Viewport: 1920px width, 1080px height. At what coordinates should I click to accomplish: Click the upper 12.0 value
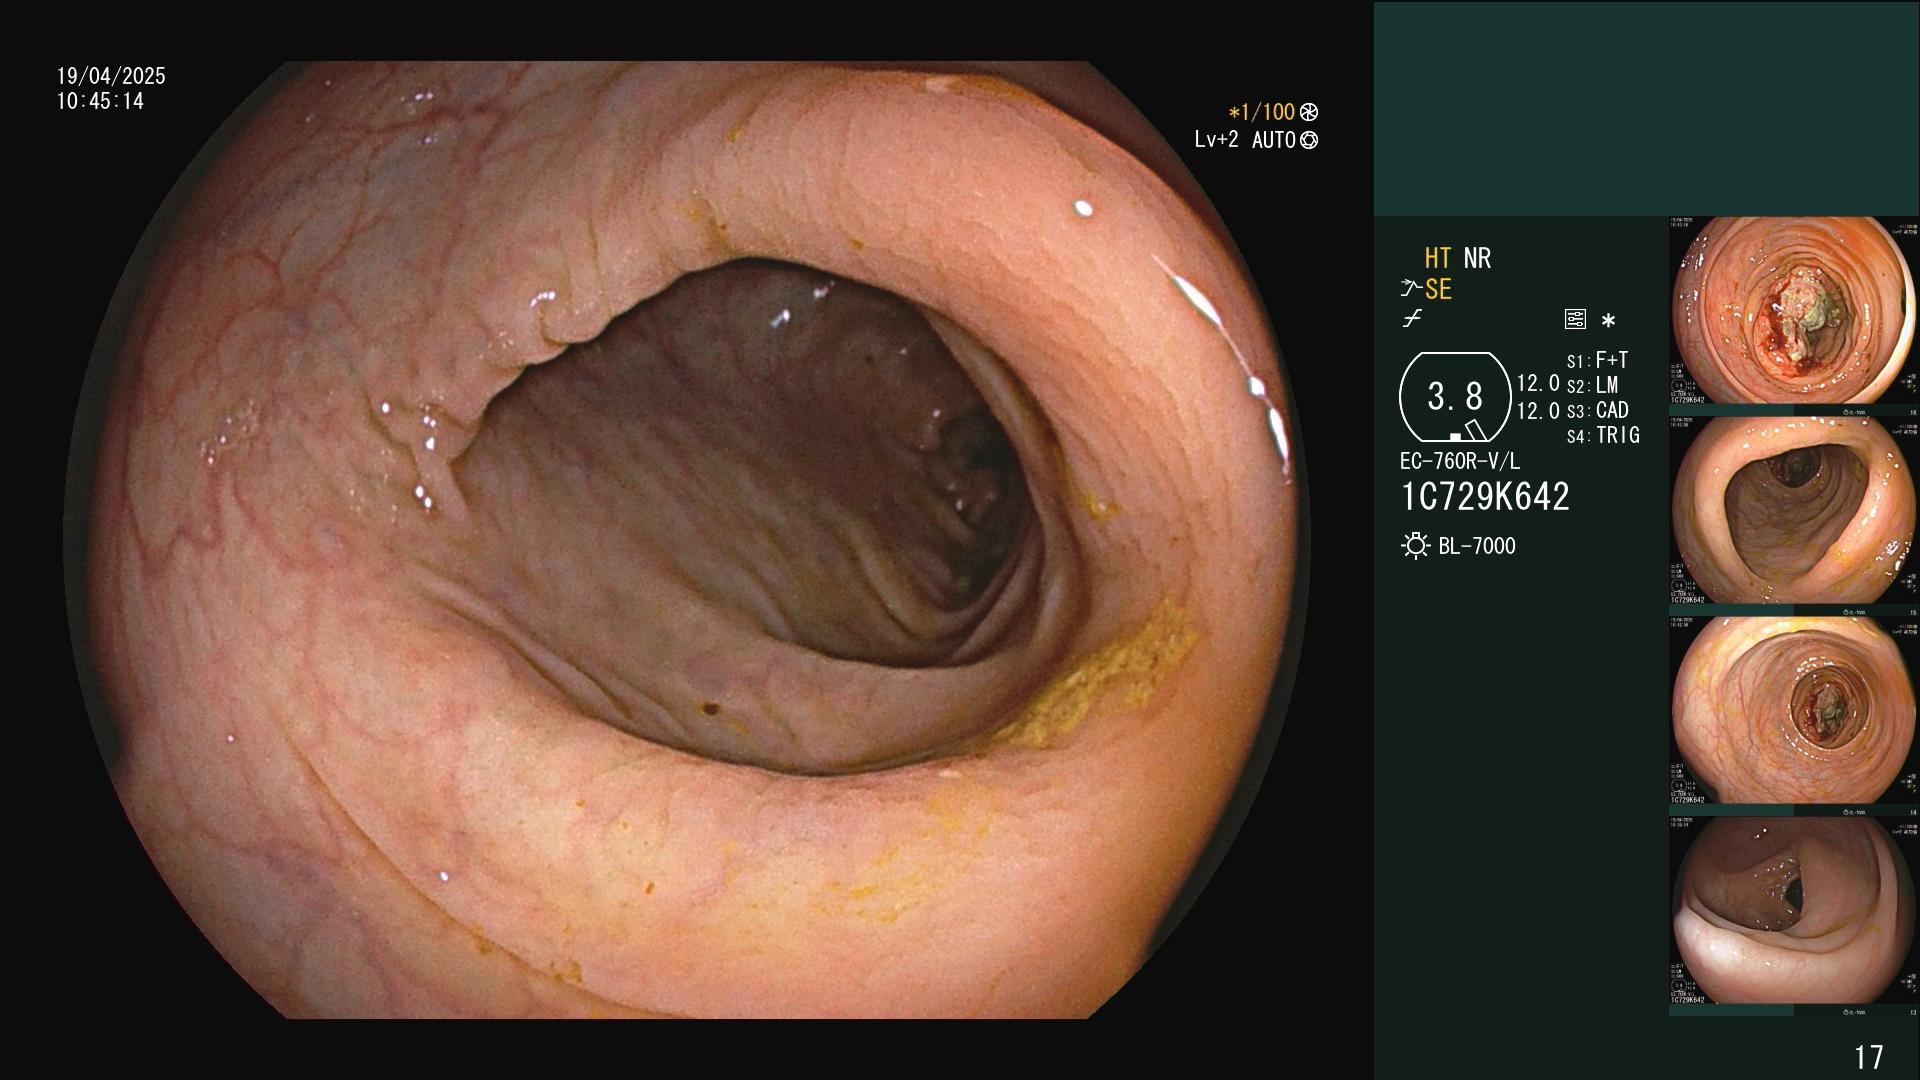click(x=1538, y=383)
